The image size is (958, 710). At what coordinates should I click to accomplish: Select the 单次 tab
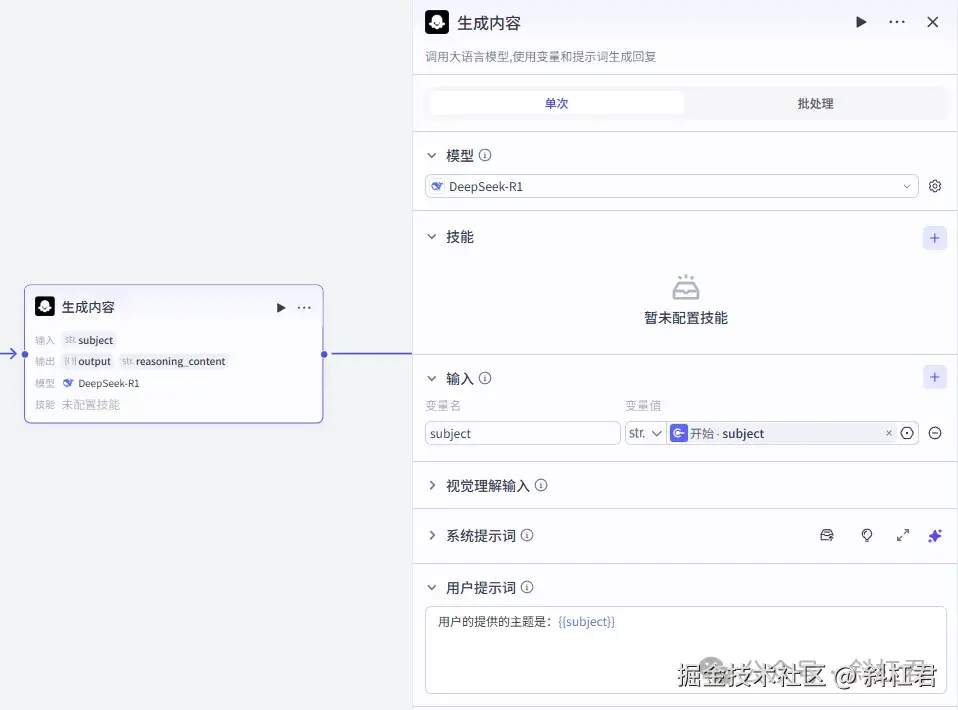pyautogui.click(x=556, y=102)
